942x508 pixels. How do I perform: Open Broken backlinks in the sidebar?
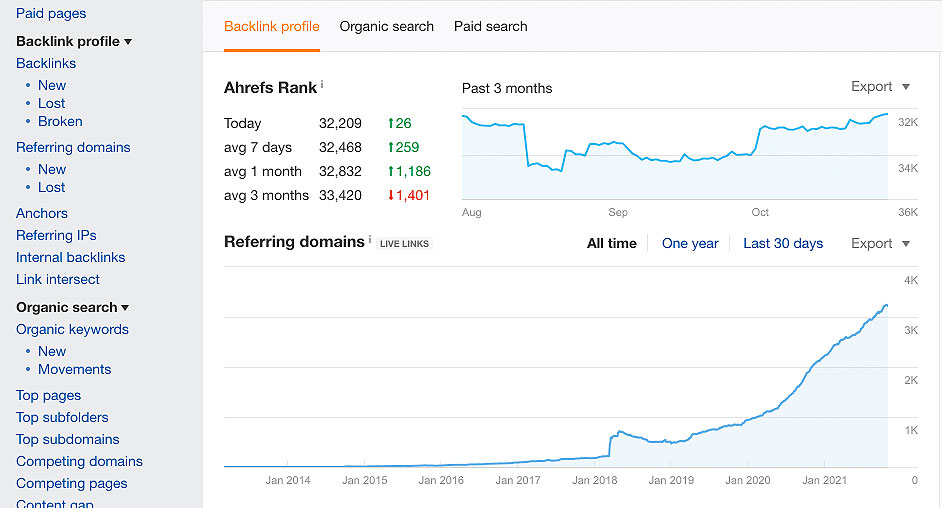[x=60, y=121]
